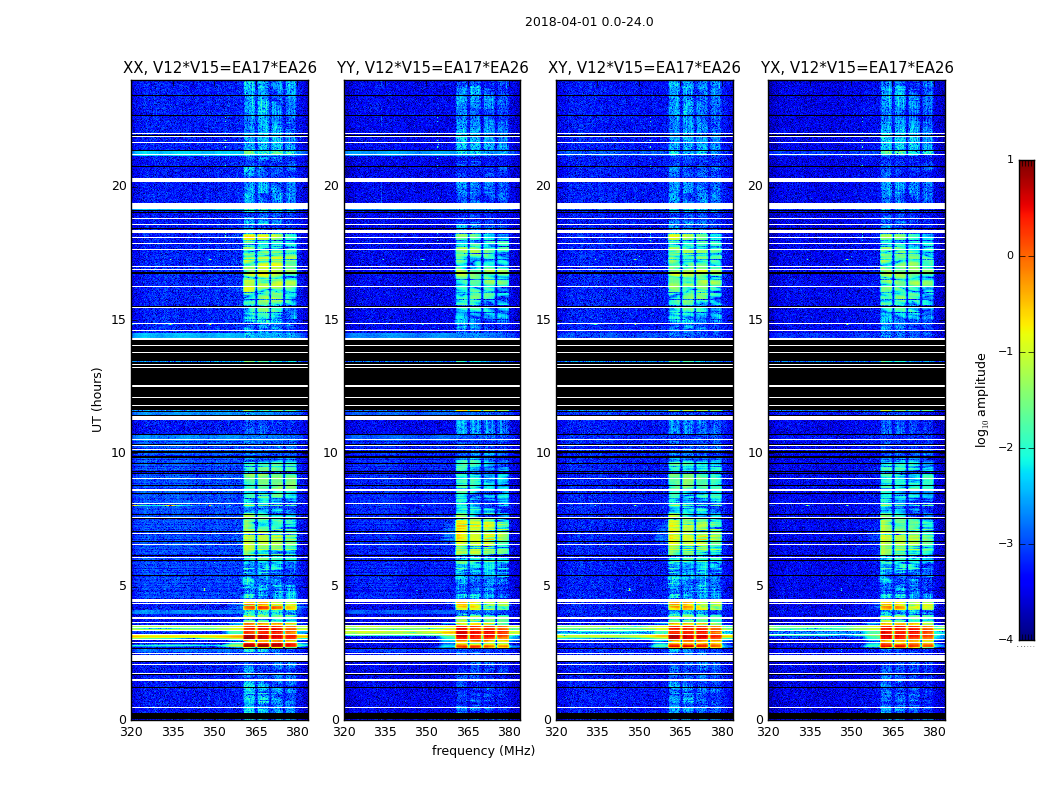The image size is (1050, 800).
Task: Select the YX spectrogram plot
Action: pos(856,400)
